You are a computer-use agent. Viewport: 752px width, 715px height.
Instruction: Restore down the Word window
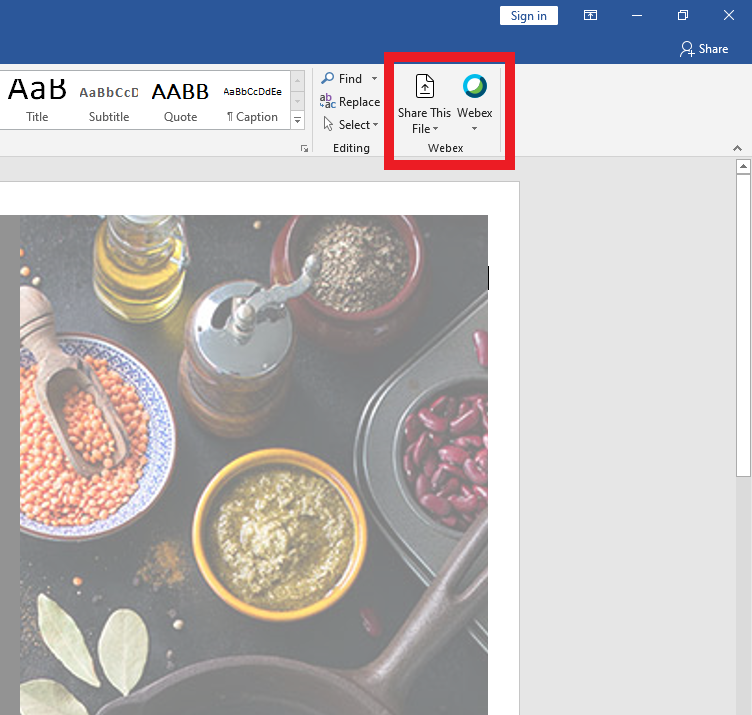[683, 15]
